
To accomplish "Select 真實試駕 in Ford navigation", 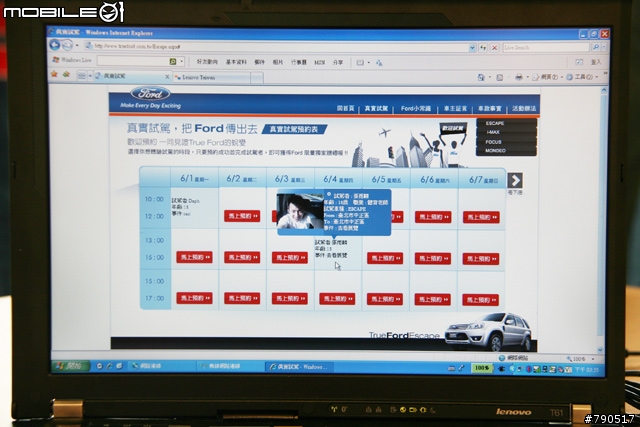I will pyautogui.click(x=376, y=108).
